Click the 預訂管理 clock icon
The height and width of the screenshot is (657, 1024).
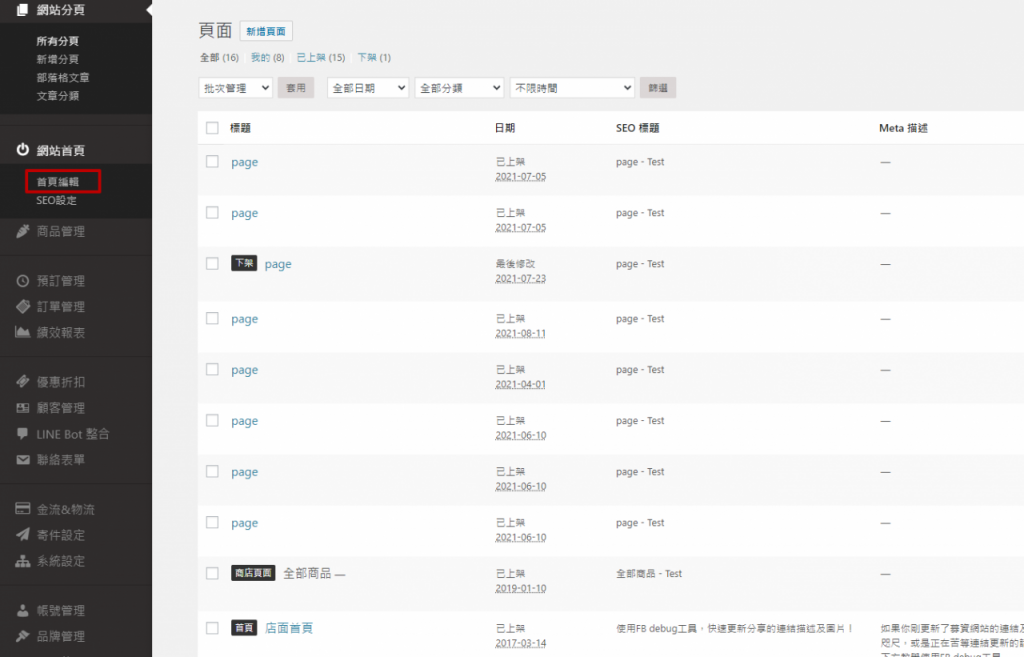point(23,281)
